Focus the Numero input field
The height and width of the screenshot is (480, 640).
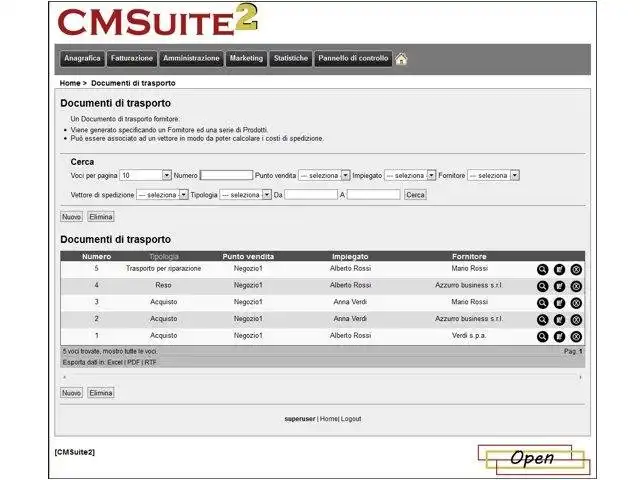[227, 175]
